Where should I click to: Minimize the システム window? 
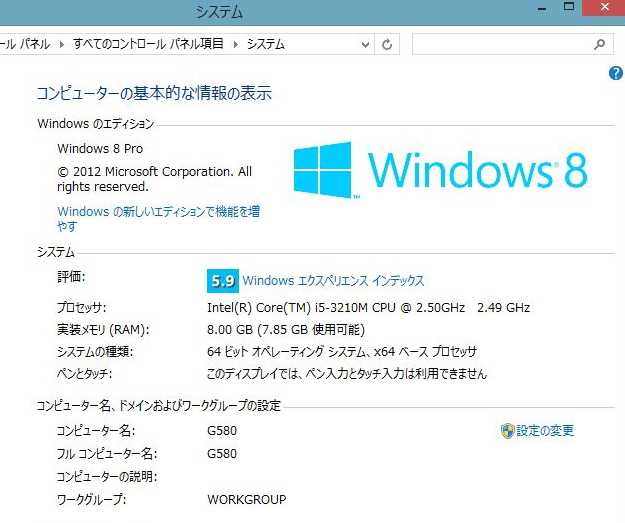[542, 9]
